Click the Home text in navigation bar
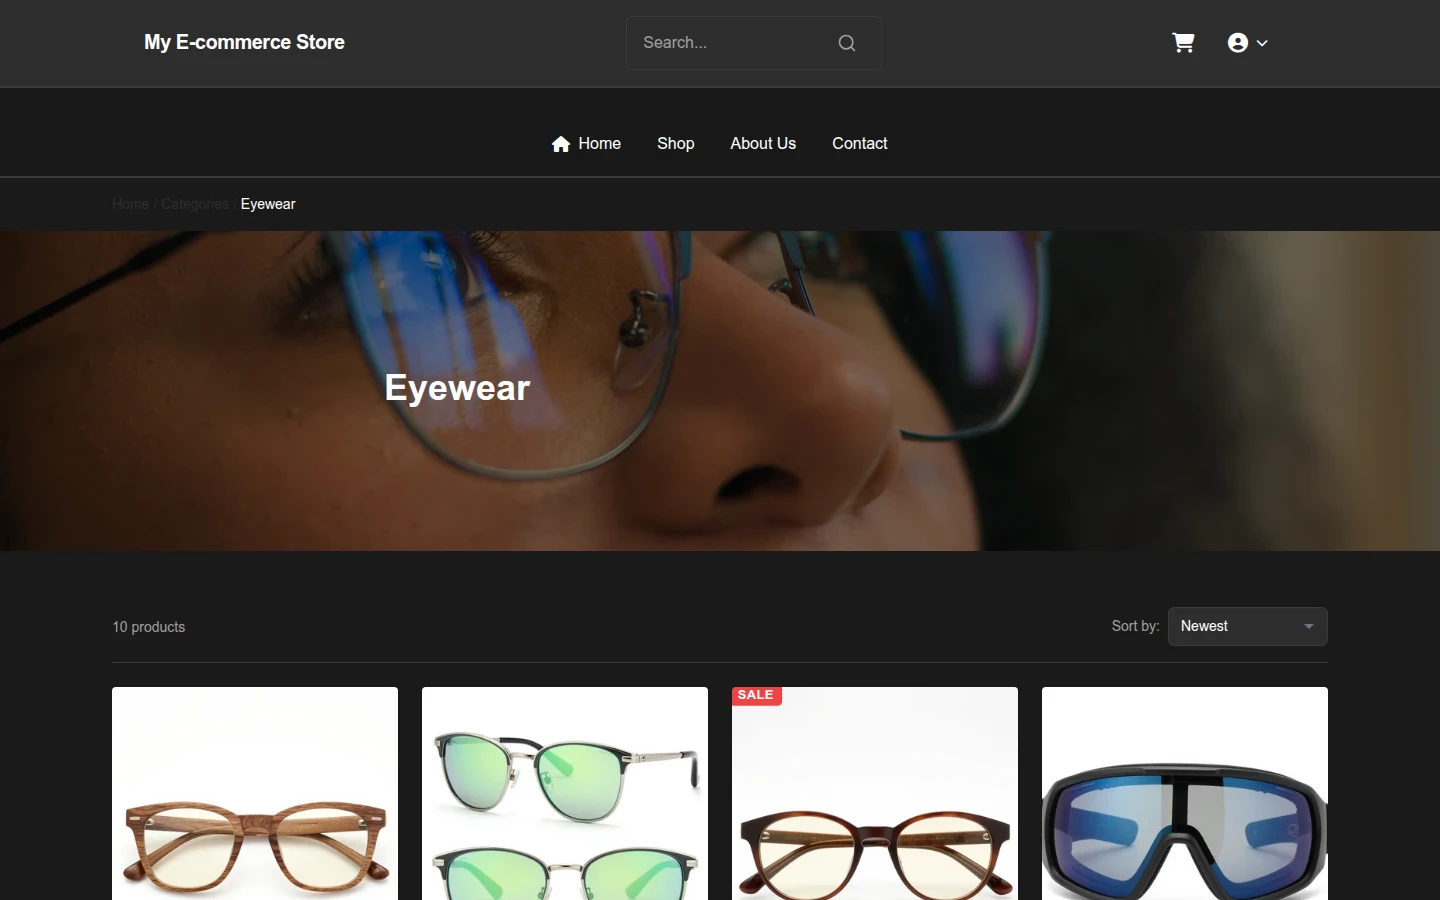 pyautogui.click(x=600, y=144)
